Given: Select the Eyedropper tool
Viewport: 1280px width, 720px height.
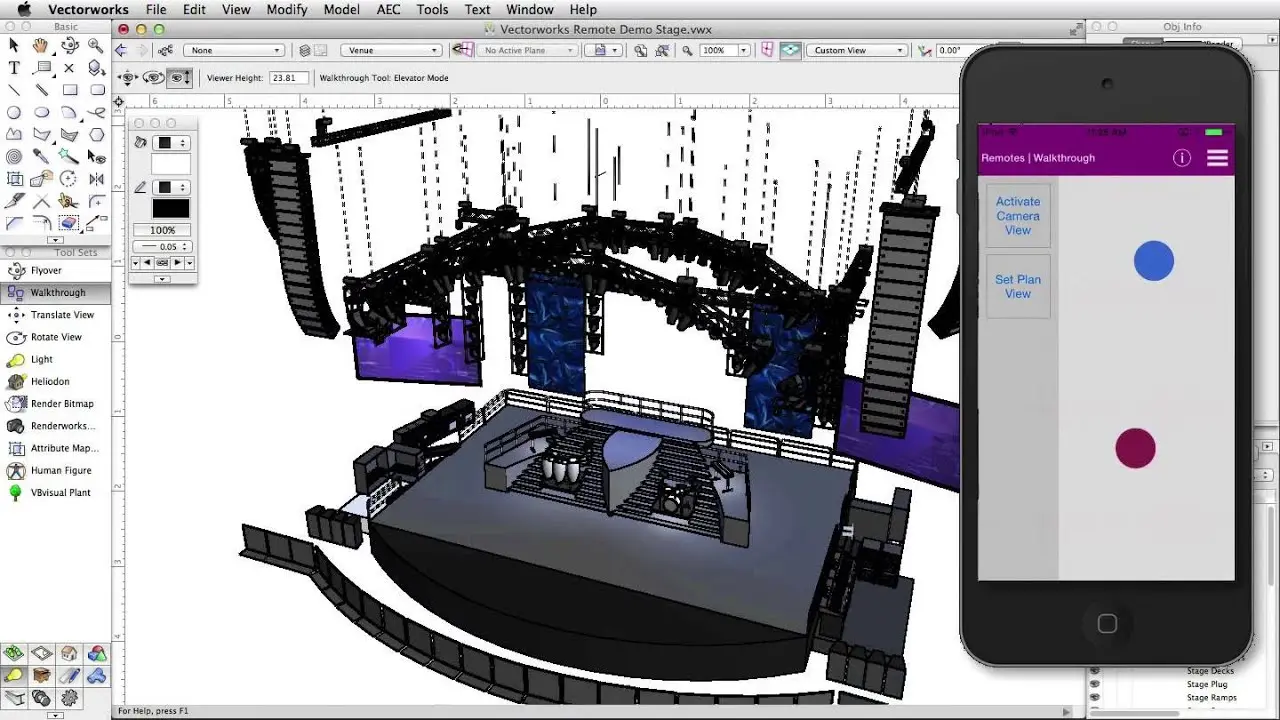Looking at the screenshot, I should pos(41,157).
